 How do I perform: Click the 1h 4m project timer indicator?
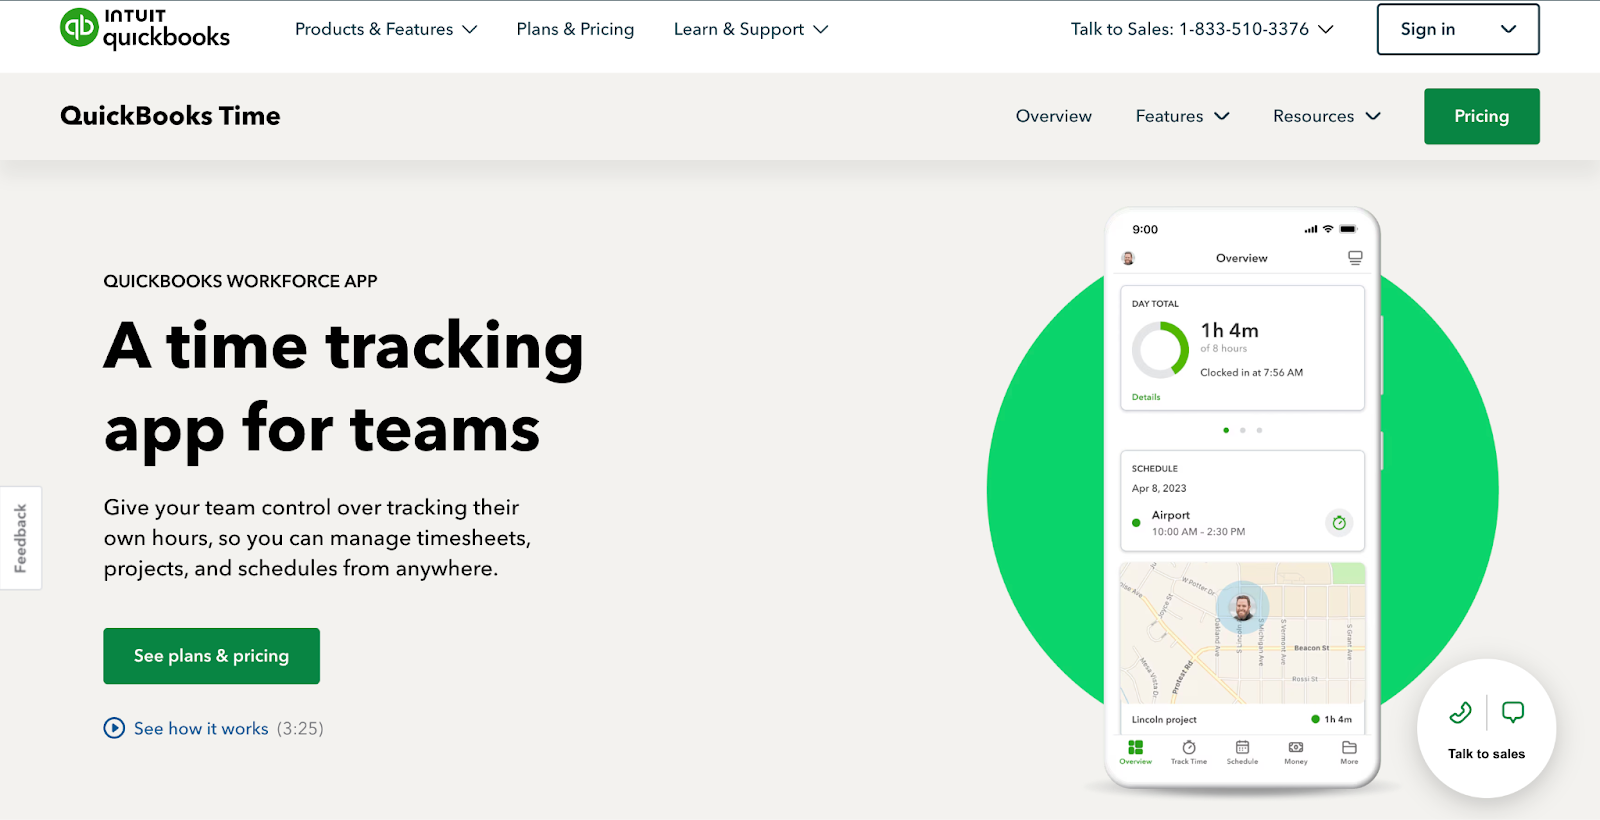(1331, 719)
